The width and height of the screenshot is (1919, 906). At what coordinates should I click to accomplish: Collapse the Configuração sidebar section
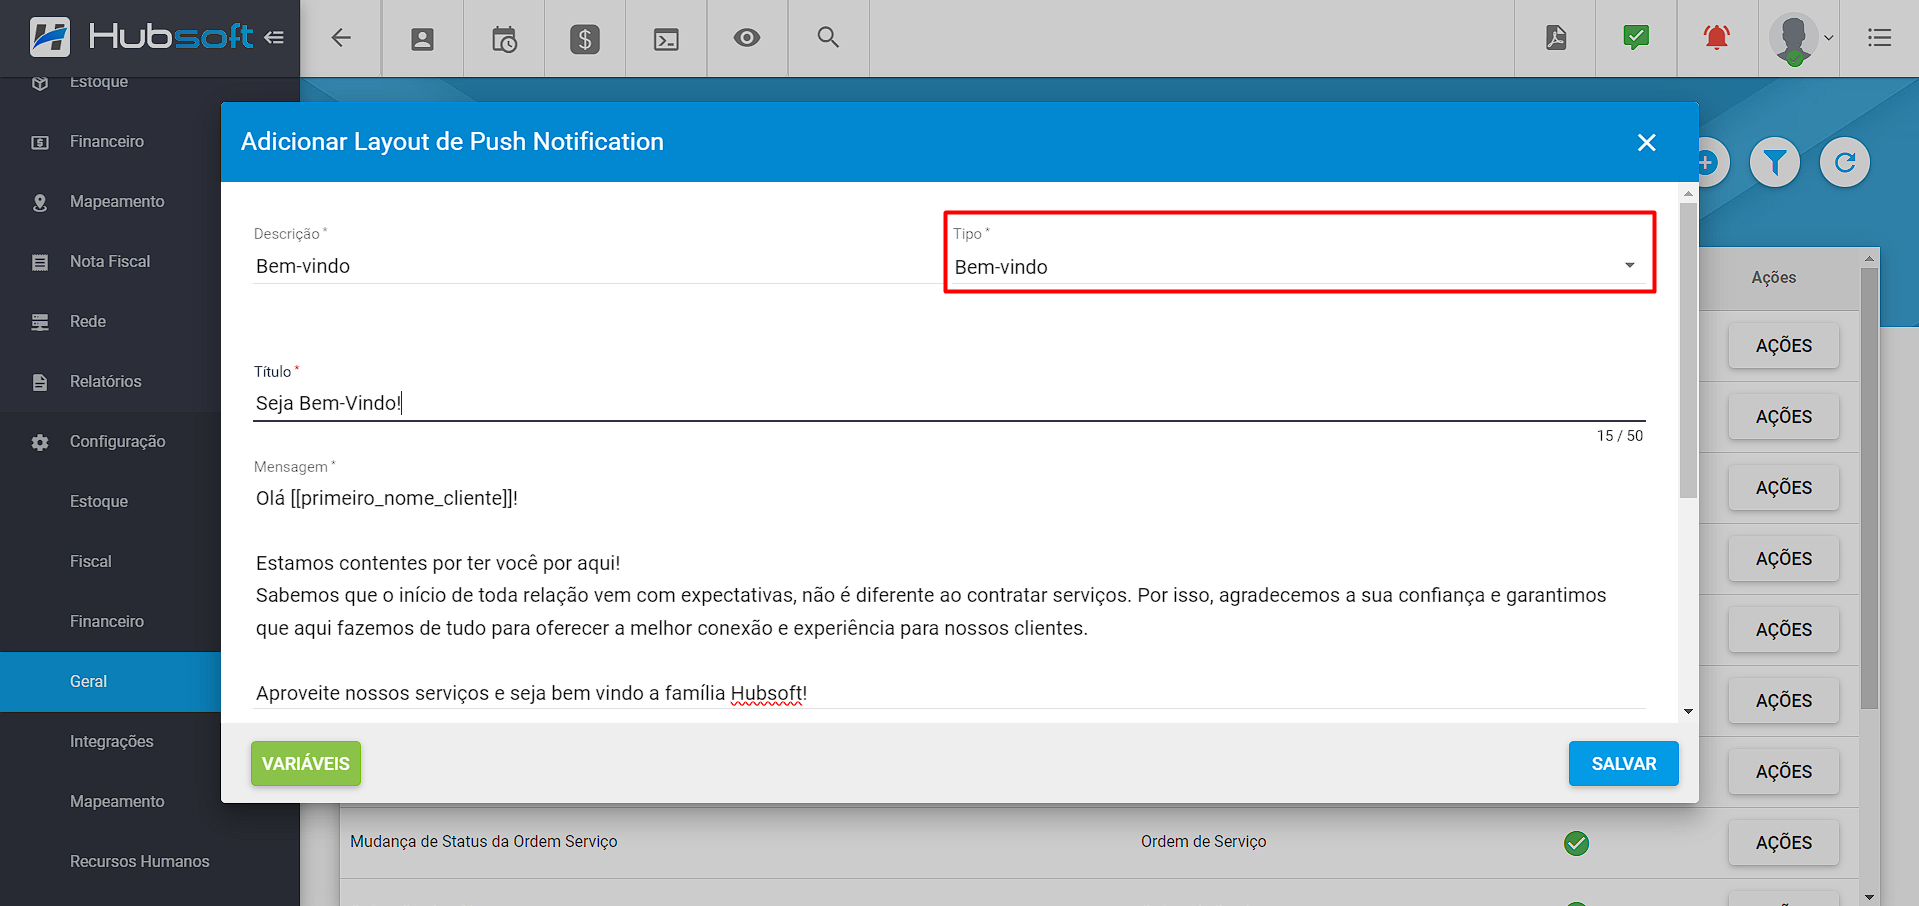117,441
